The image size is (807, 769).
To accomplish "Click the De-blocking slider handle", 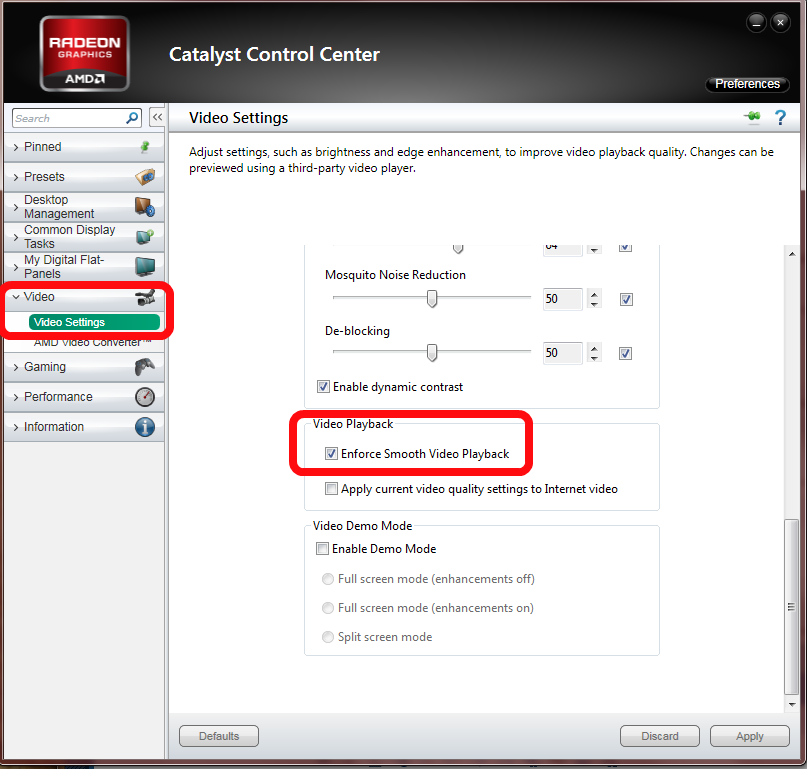I will pos(432,352).
